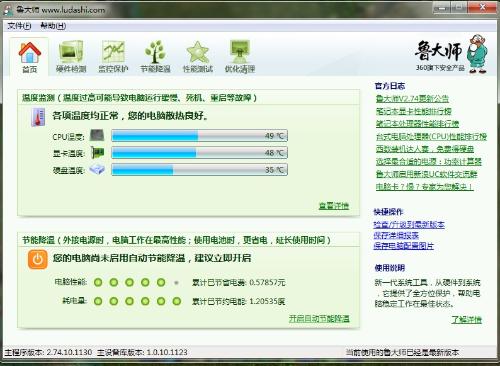Click 保存电脑配置图片 link
This screenshot has height=366, width=500.
click(x=404, y=246)
